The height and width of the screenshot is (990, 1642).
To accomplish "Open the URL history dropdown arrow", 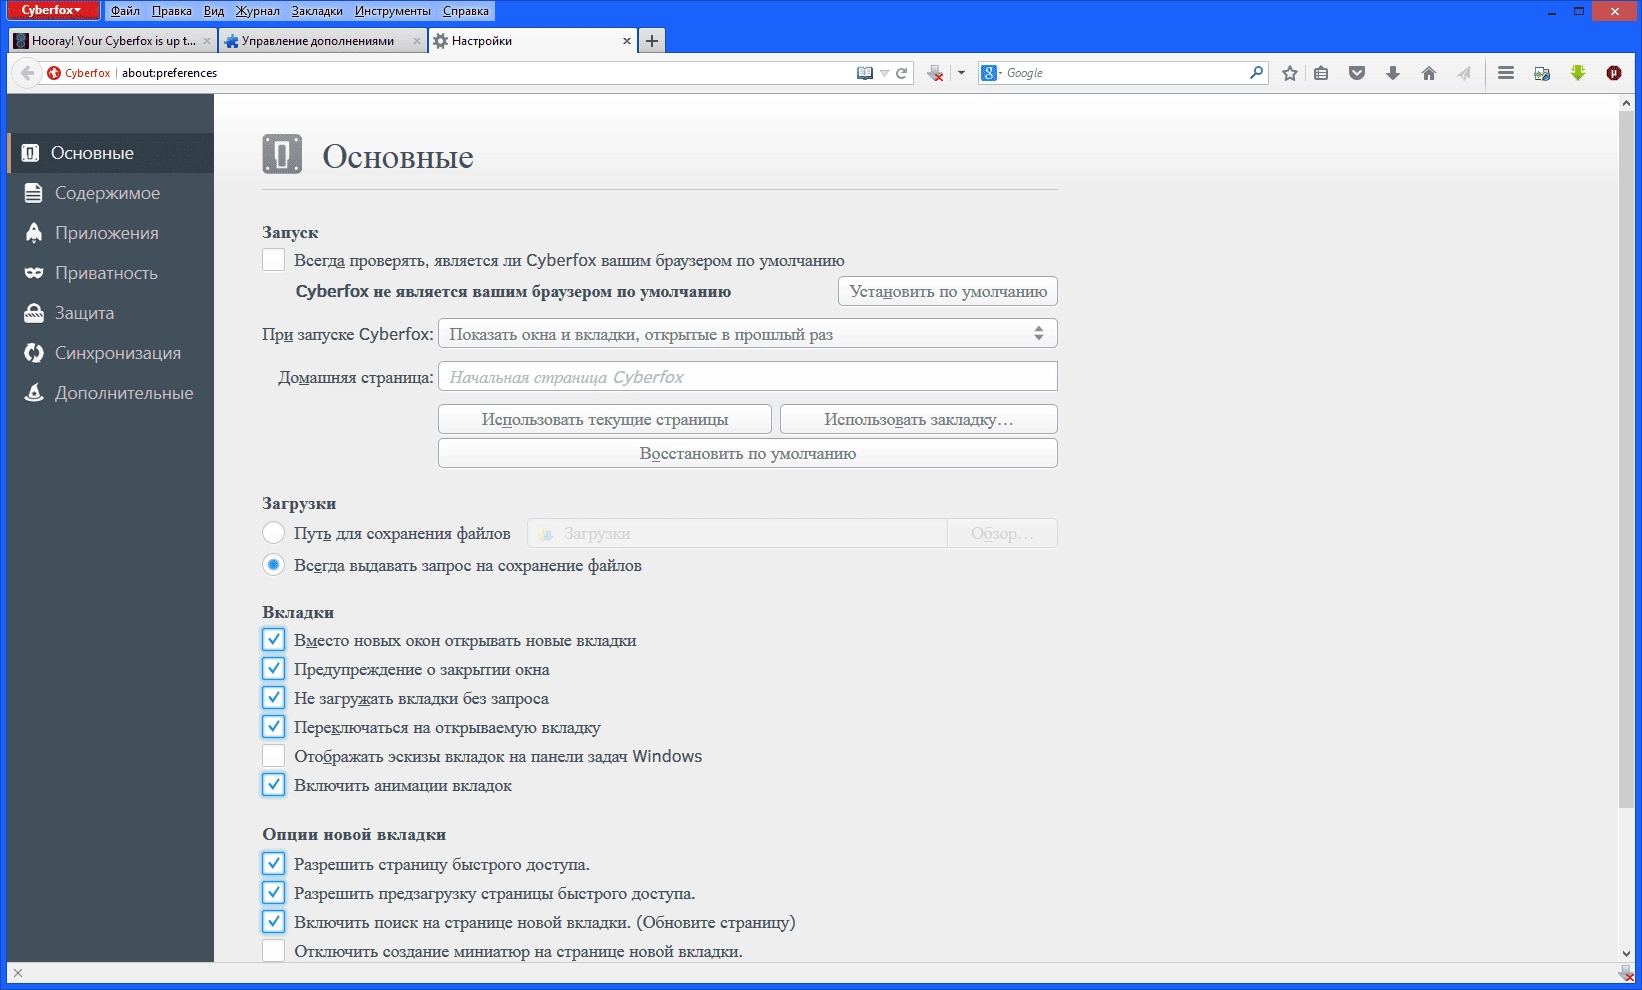I will click(x=884, y=73).
